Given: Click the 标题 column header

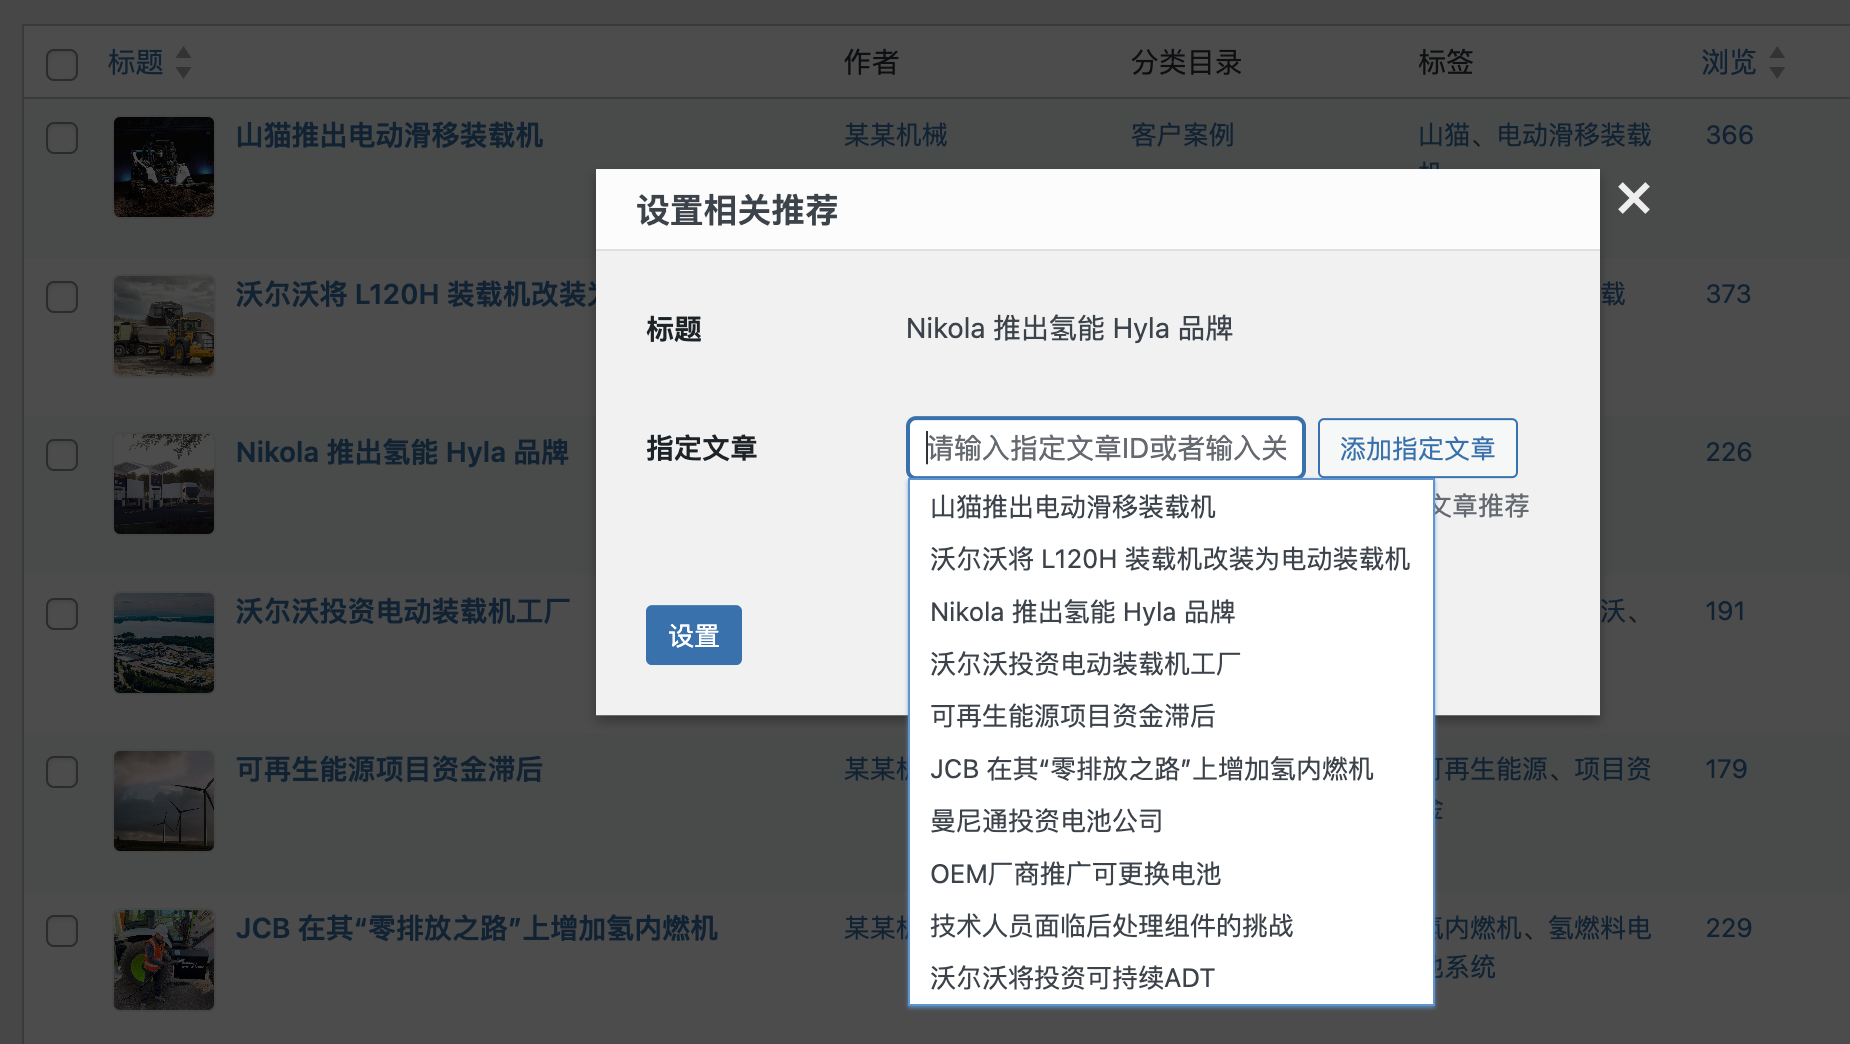Looking at the screenshot, I should coord(135,62).
